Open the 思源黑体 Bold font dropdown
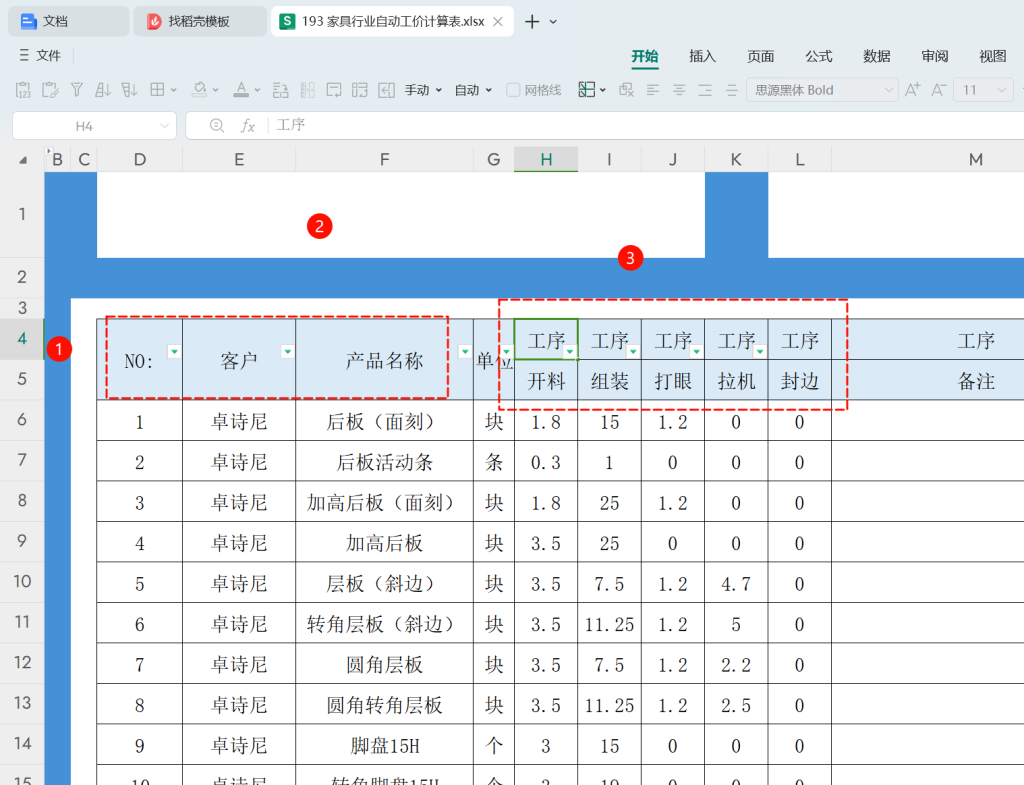Viewport: 1024px width, 785px height. click(888, 90)
